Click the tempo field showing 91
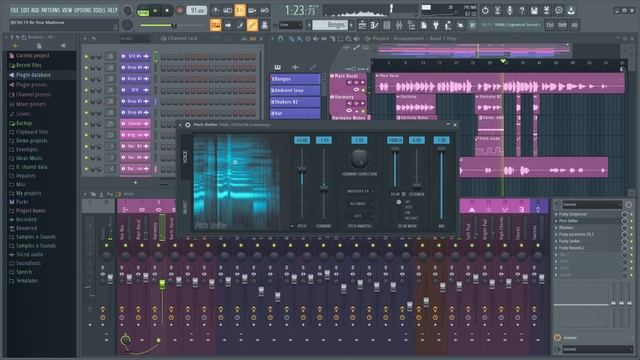Image resolution: width=640 pixels, height=360 pixels. click(x=196, y=10)
